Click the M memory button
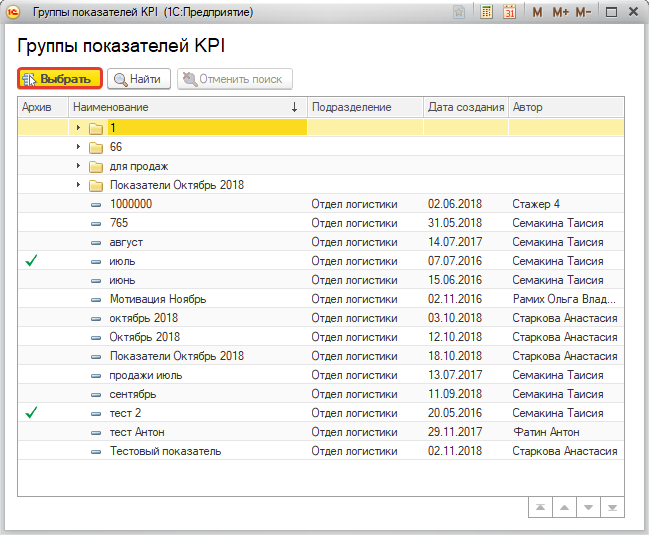 click(537, 12)
